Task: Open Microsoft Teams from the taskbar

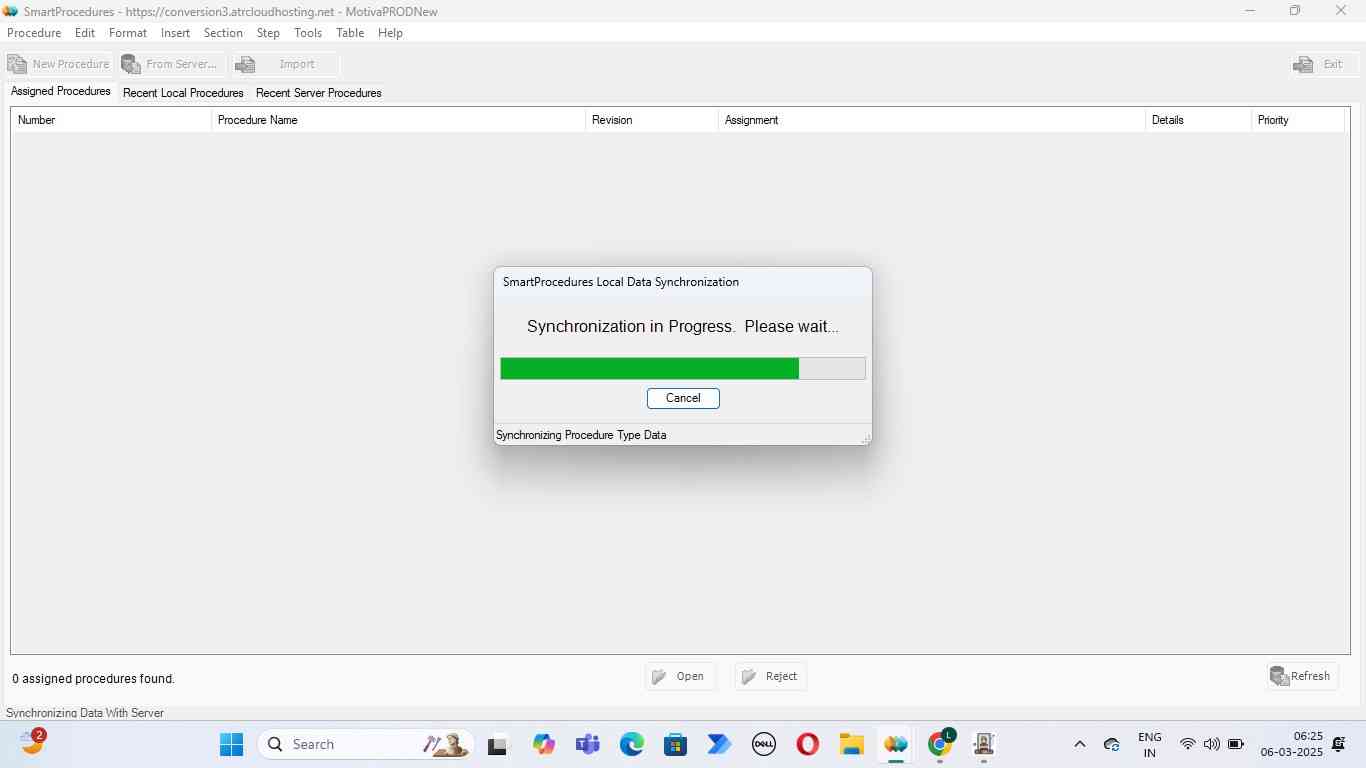Action: pos(587,744)
